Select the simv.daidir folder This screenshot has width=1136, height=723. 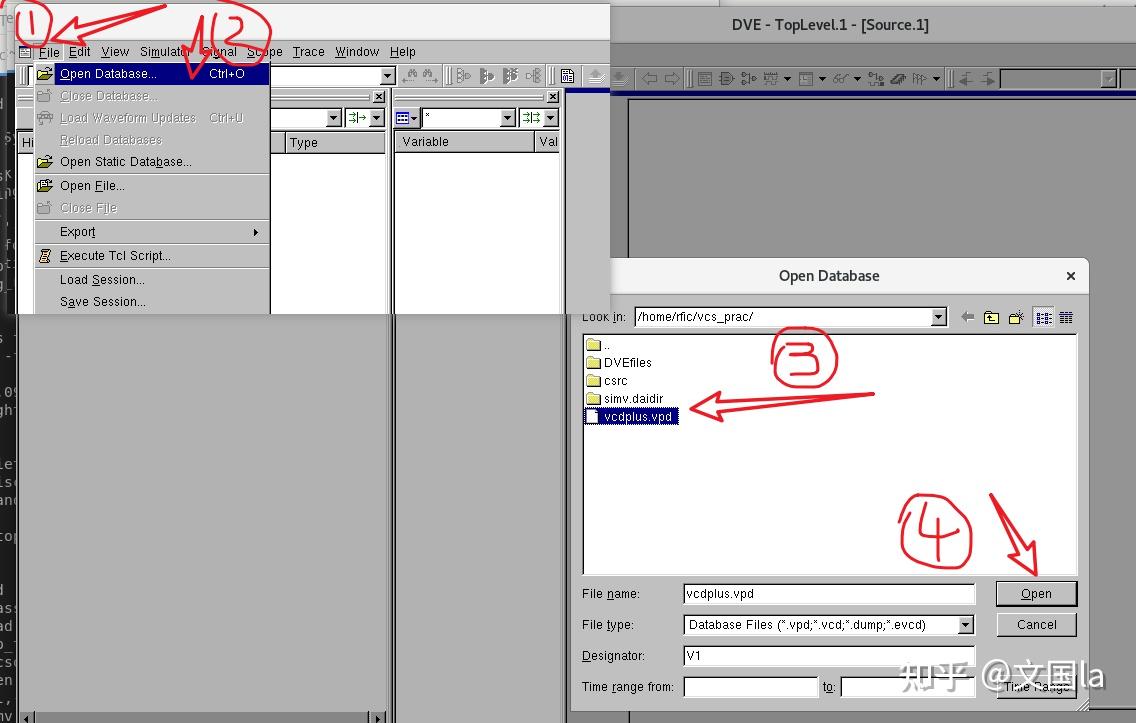[x=625, y=399]
